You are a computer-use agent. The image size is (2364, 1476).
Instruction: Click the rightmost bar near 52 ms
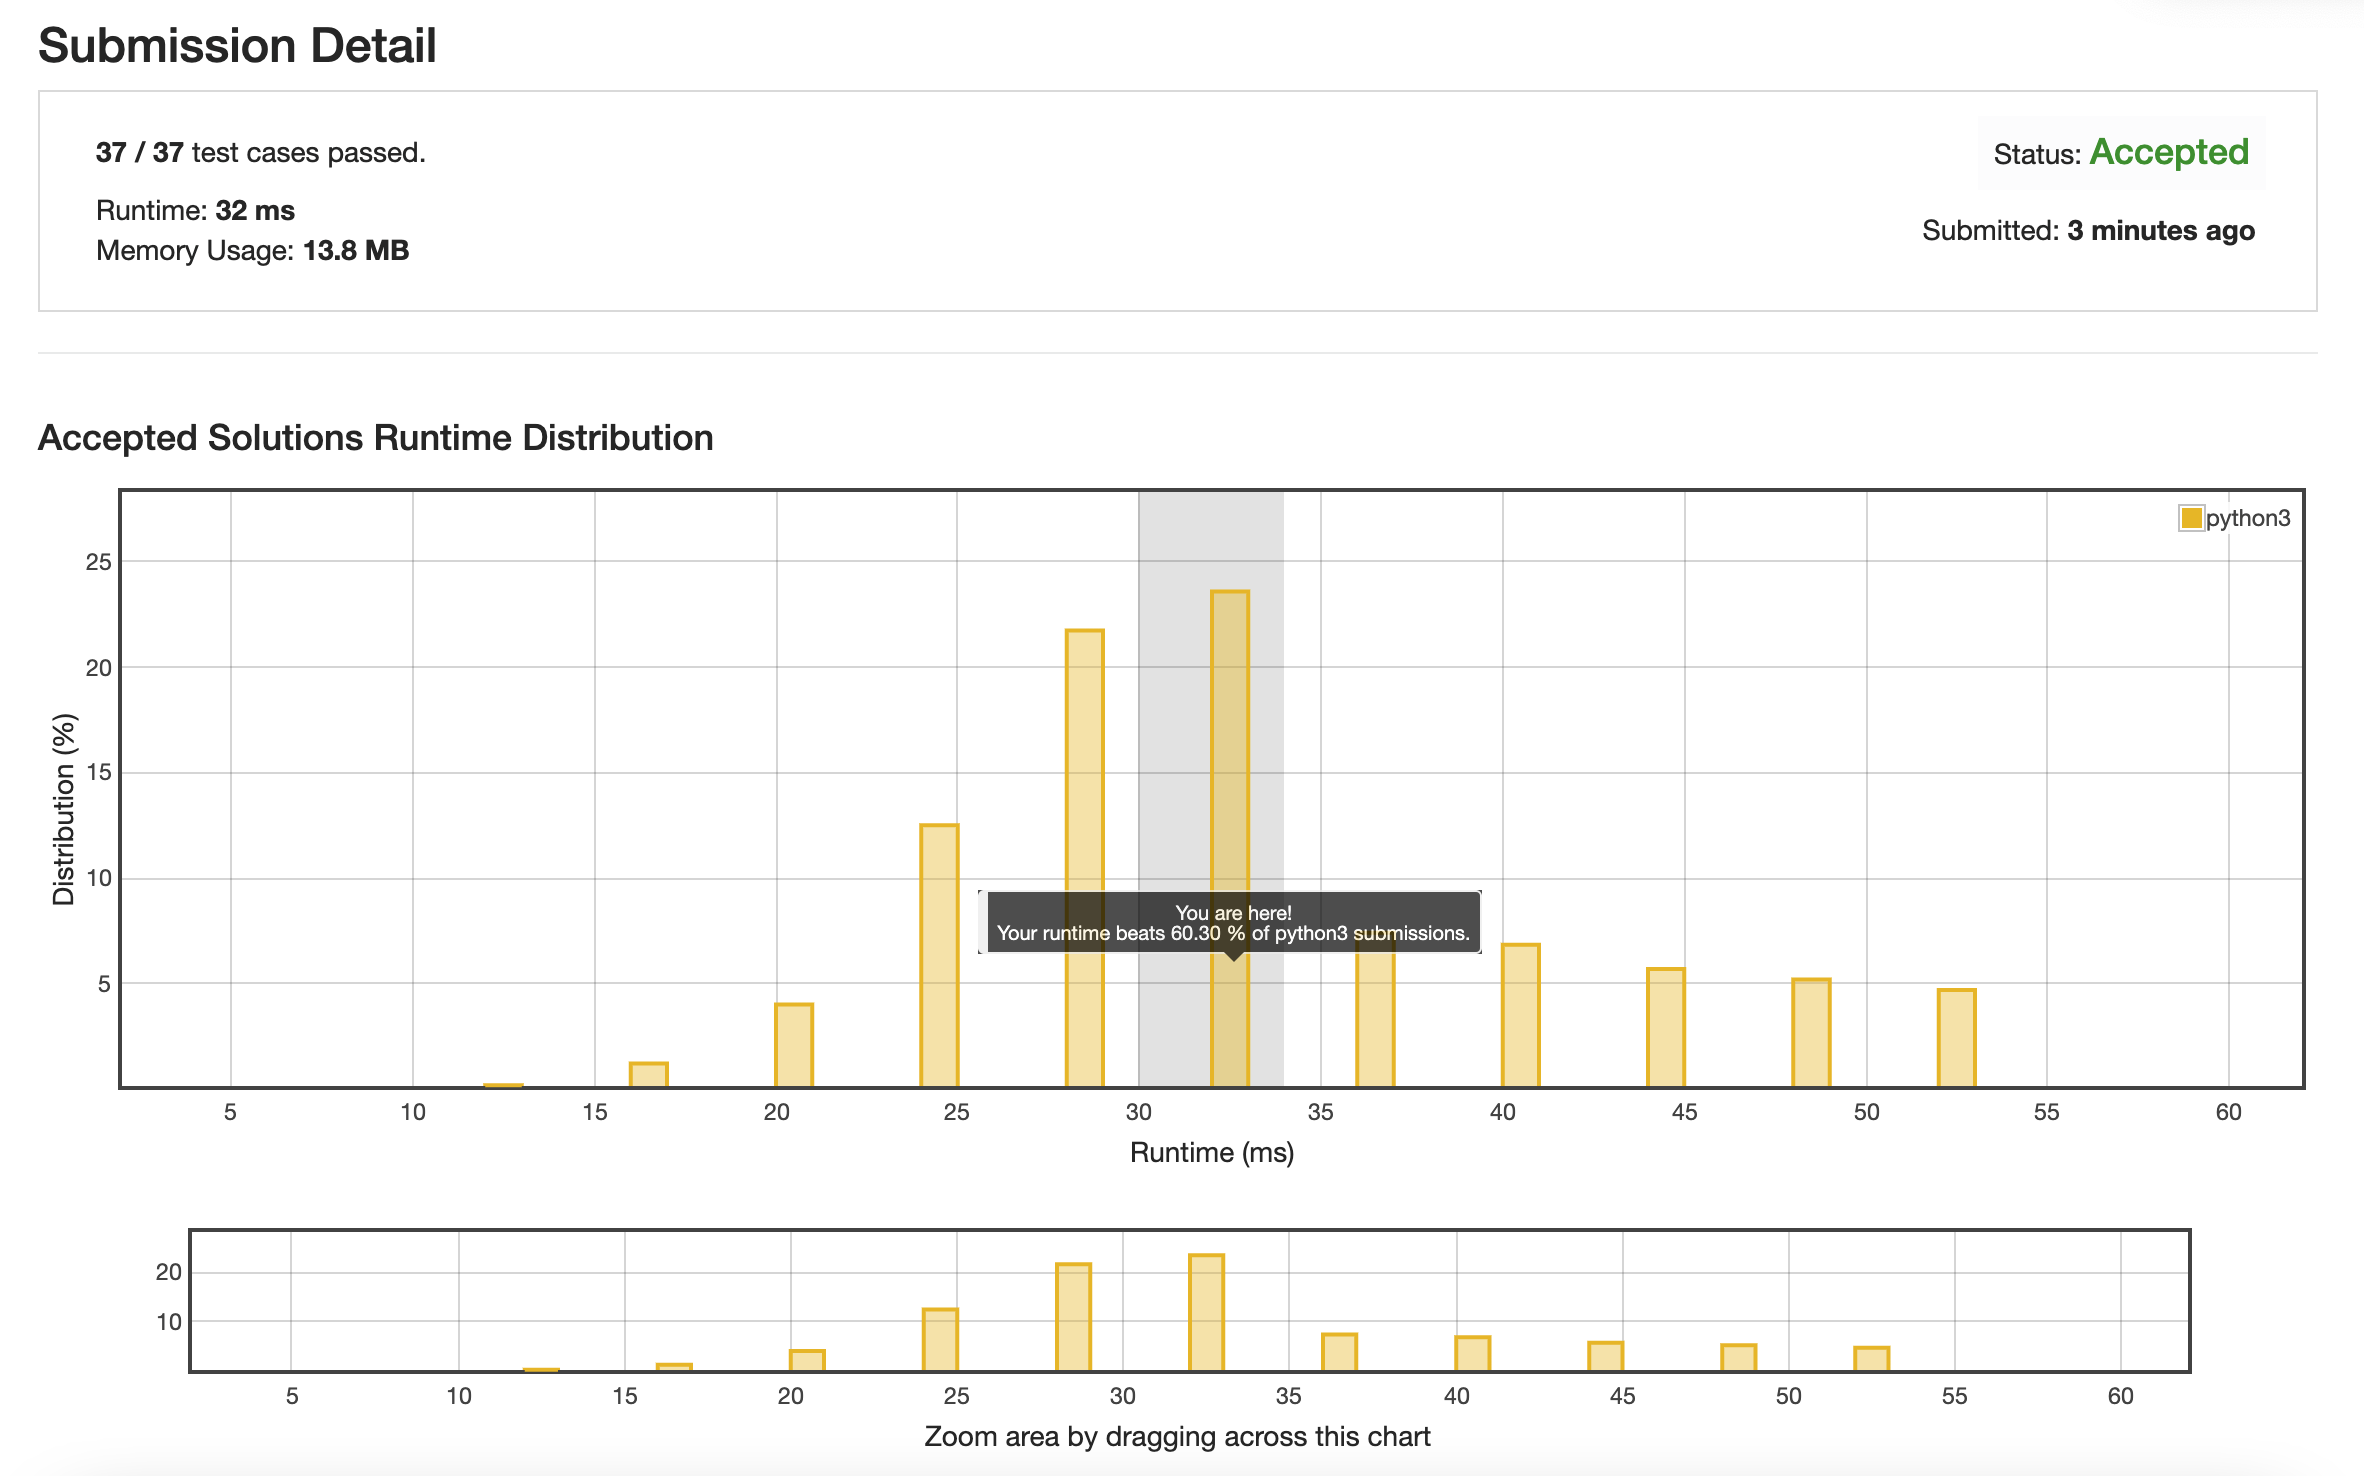pyautogui.click(x=1957, y=1038)
